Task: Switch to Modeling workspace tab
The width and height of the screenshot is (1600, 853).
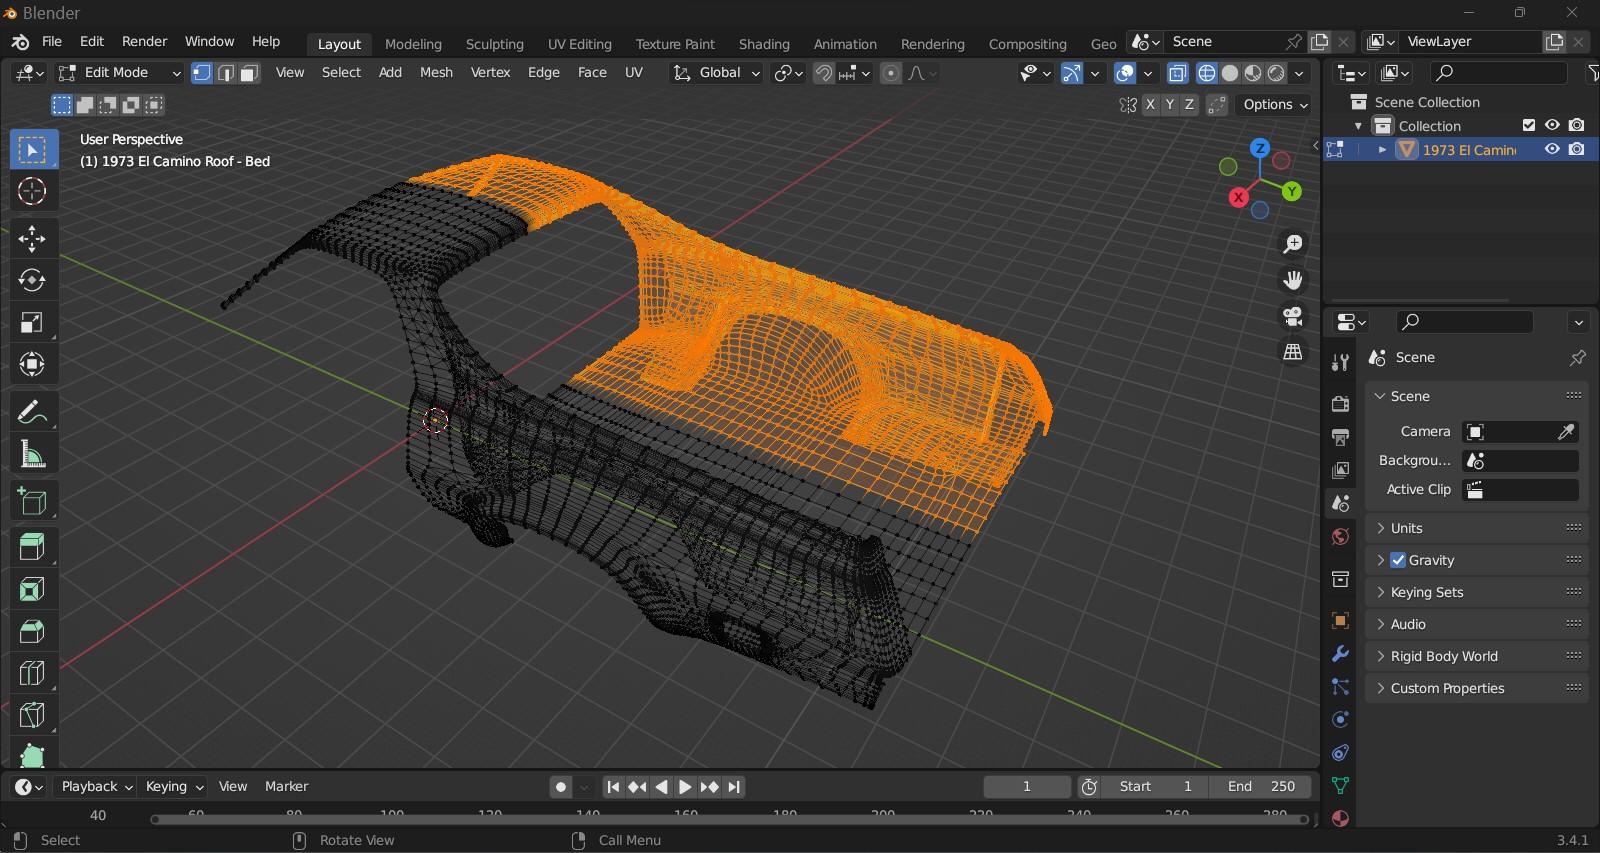Action: tap(413, 44)
